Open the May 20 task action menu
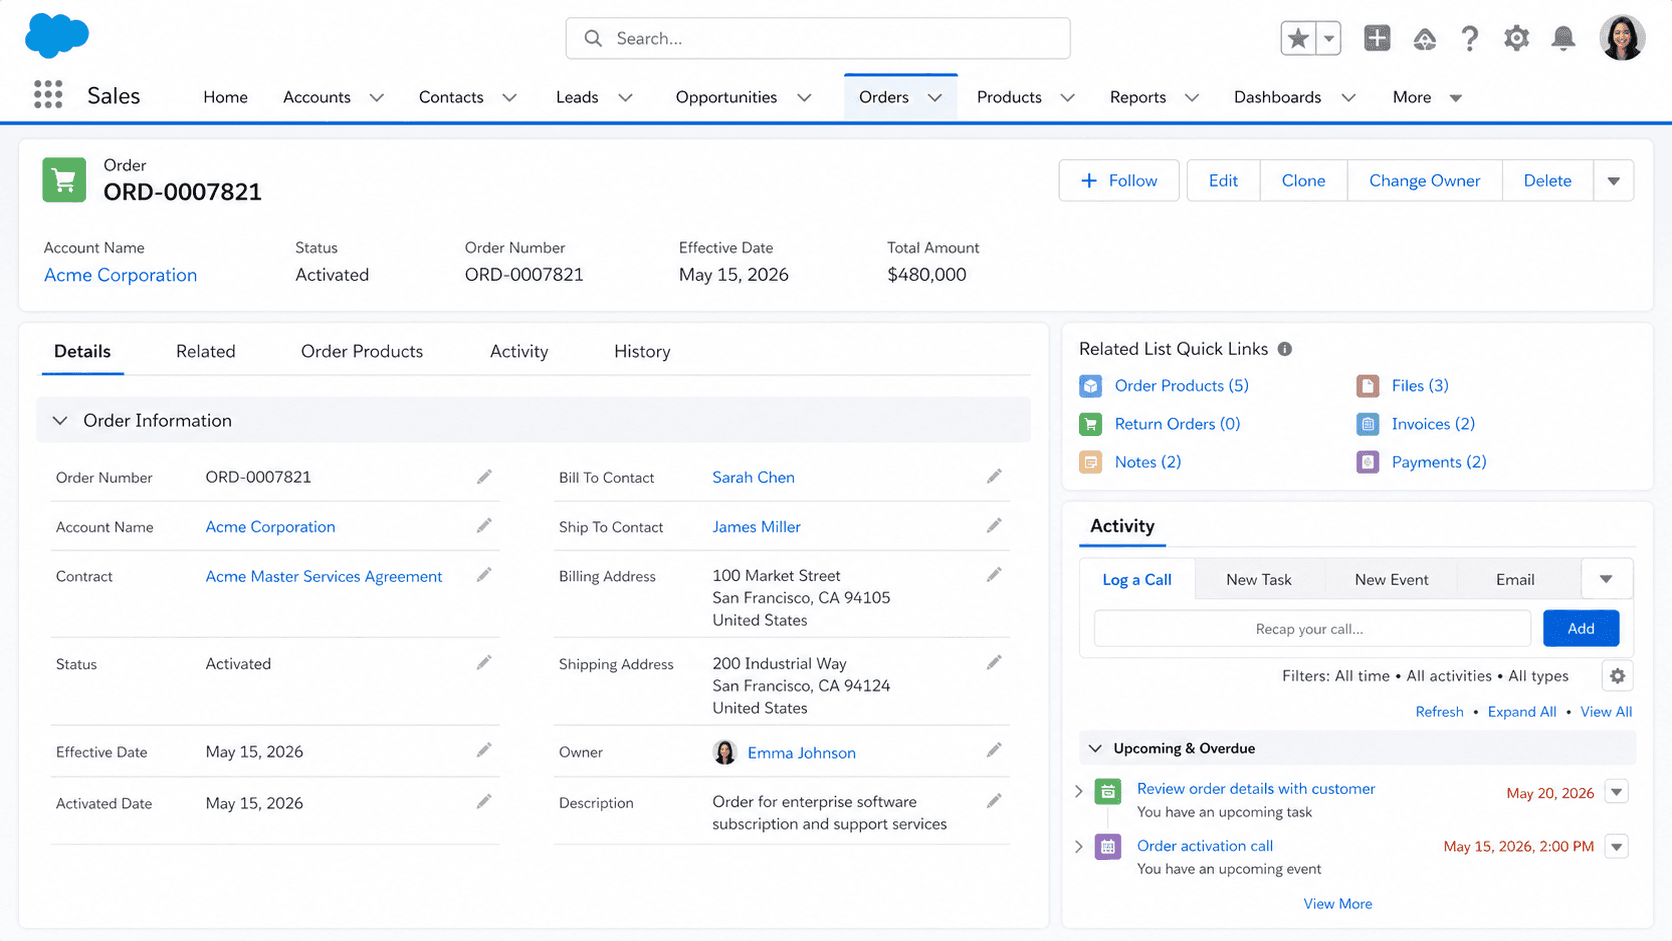The image size is (1672, 941). (x=1617, y=792)
